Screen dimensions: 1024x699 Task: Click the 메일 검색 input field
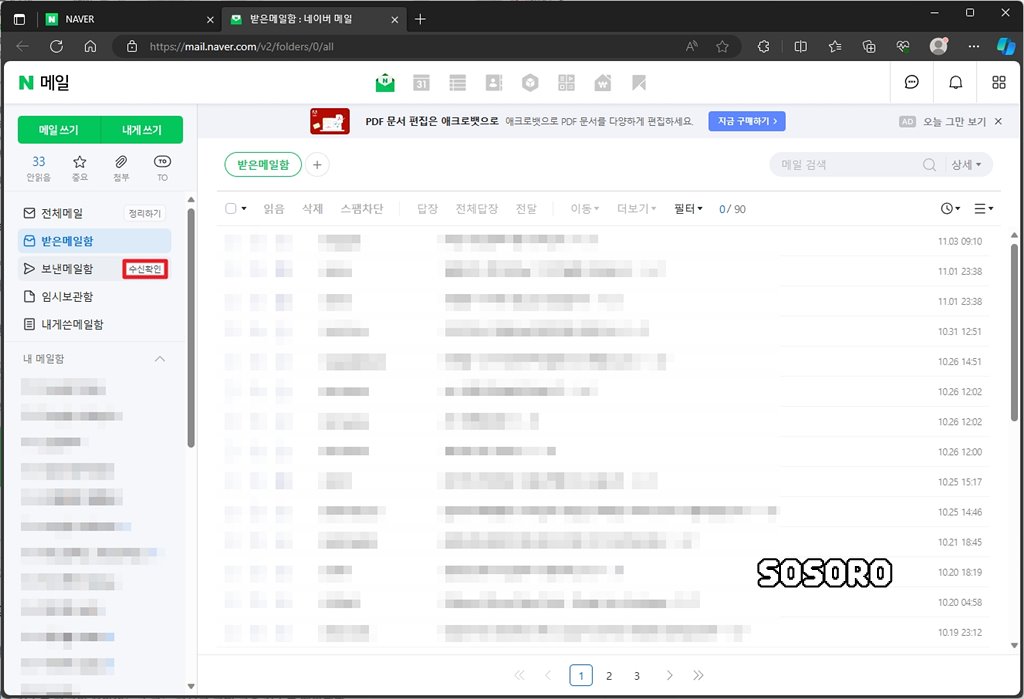pyautogui.click(x=849, y=165)
